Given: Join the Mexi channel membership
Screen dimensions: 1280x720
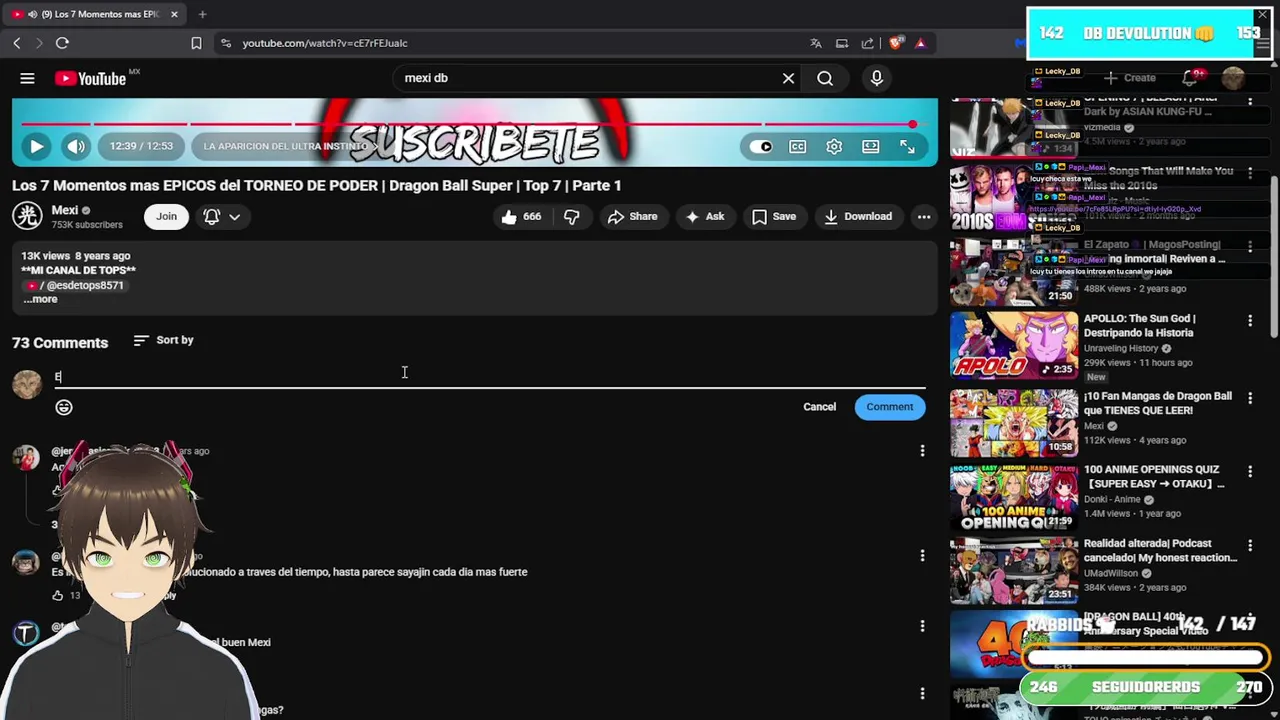Looking at the screenshot, I should (x=166, y=216).
